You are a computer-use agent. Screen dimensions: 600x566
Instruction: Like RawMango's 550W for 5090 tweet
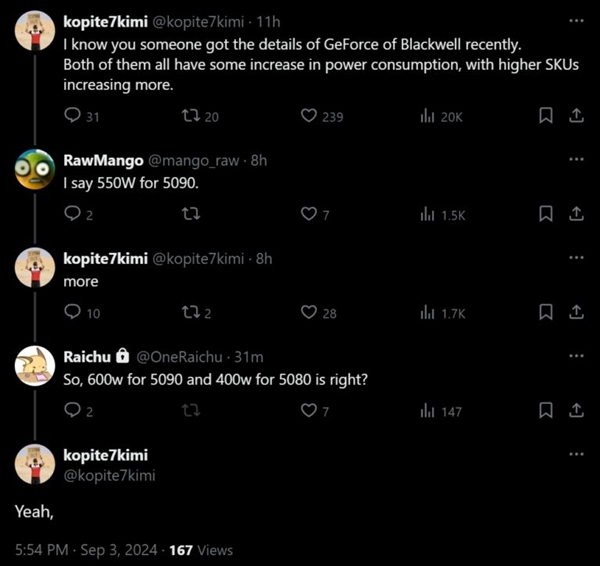309,213
